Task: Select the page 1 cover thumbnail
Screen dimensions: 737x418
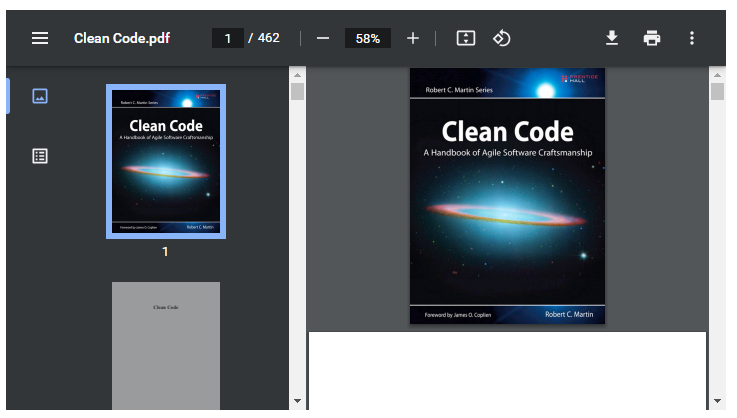Action: click(x=166, y=162)
